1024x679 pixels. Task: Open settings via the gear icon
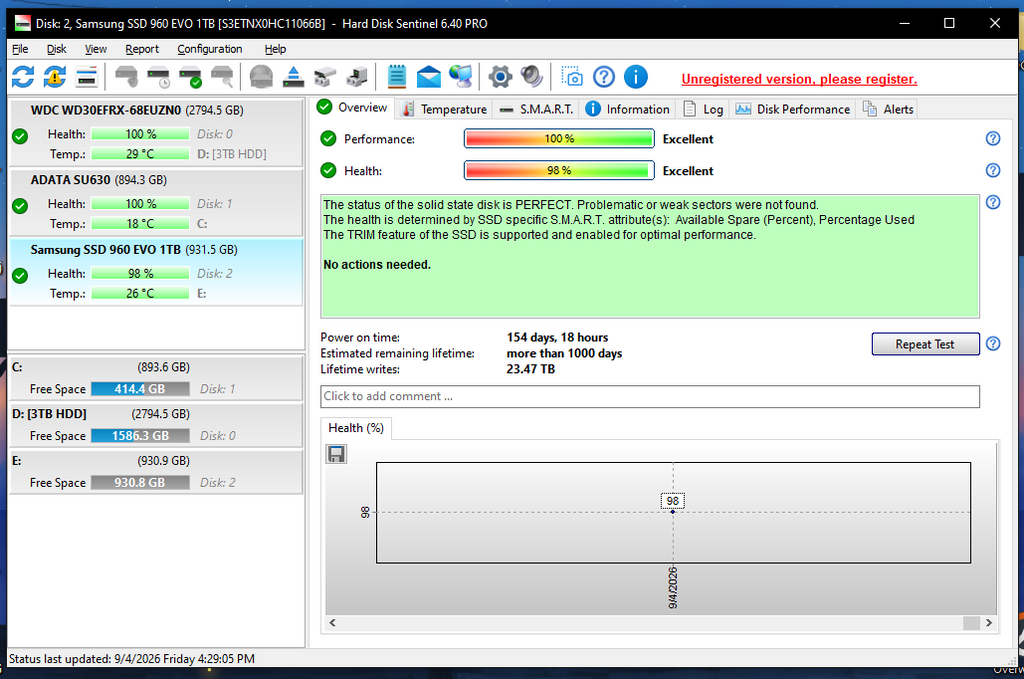(500, 77)
